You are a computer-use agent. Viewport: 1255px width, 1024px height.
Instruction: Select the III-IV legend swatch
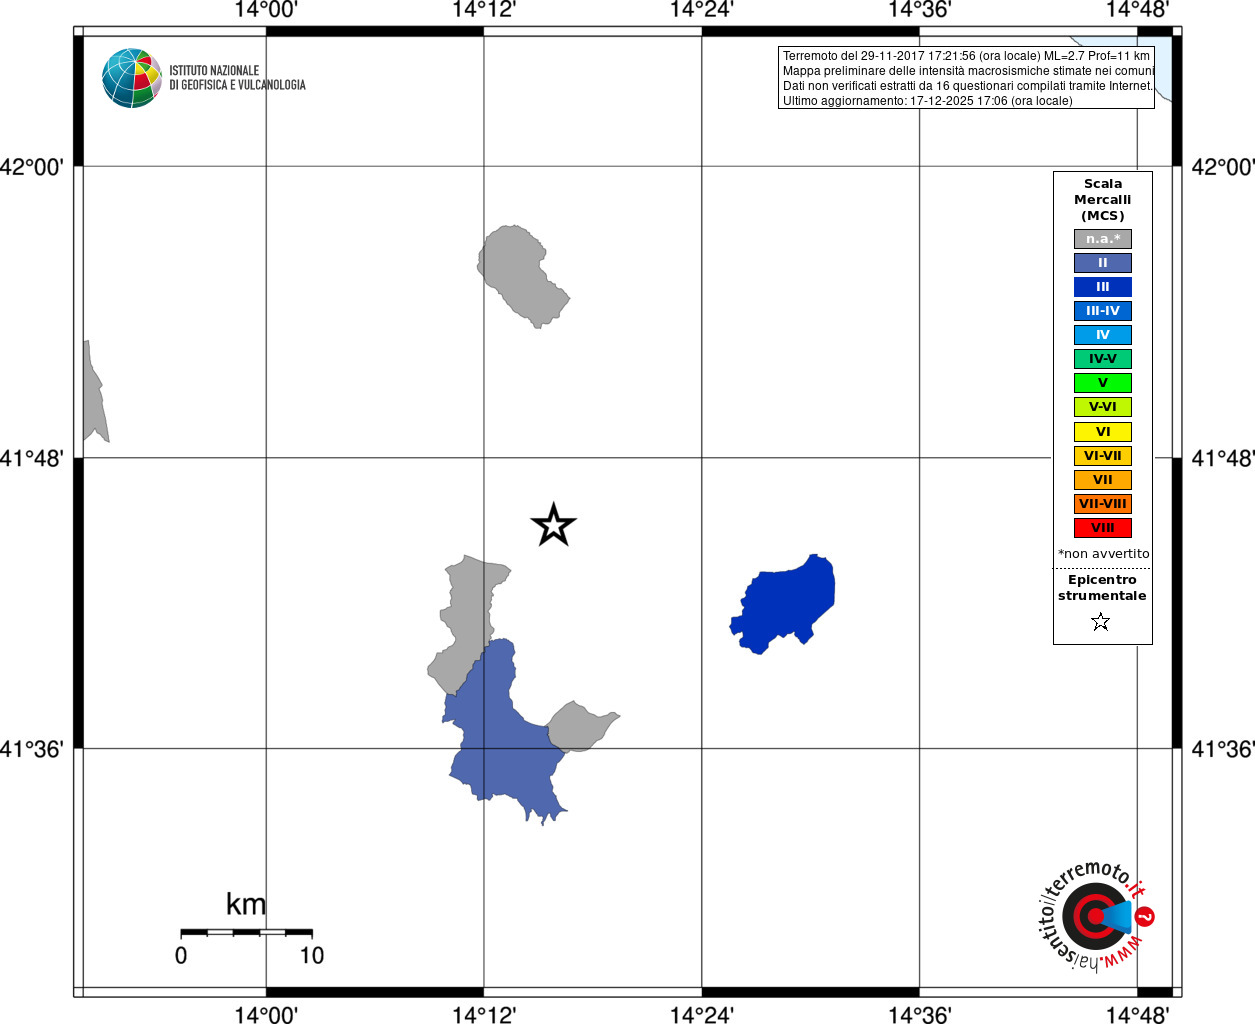(x=1103, y=311)
